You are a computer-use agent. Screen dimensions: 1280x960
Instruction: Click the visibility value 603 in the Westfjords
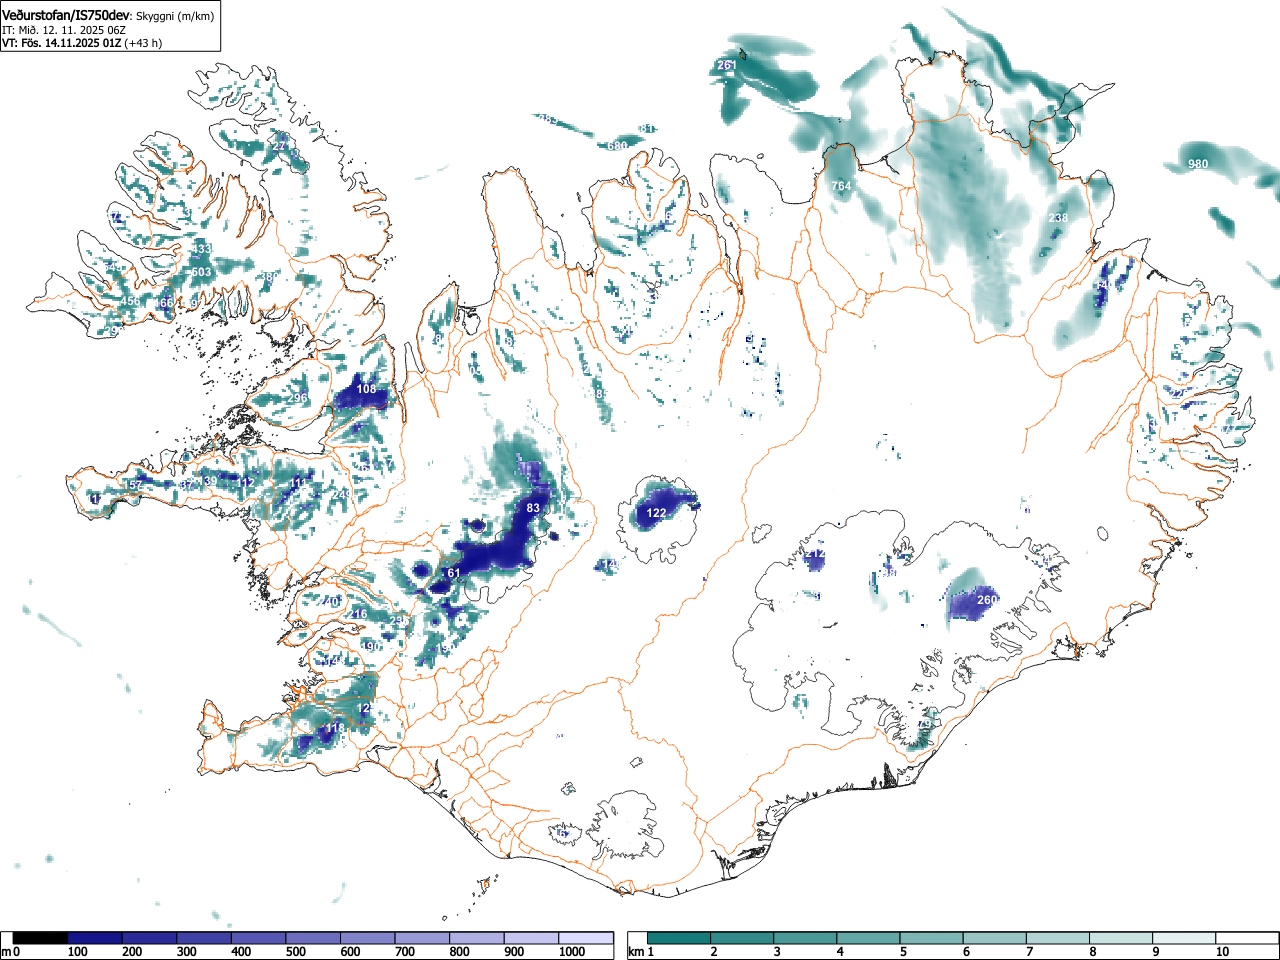pyautogui.click(x=202, y=272)
